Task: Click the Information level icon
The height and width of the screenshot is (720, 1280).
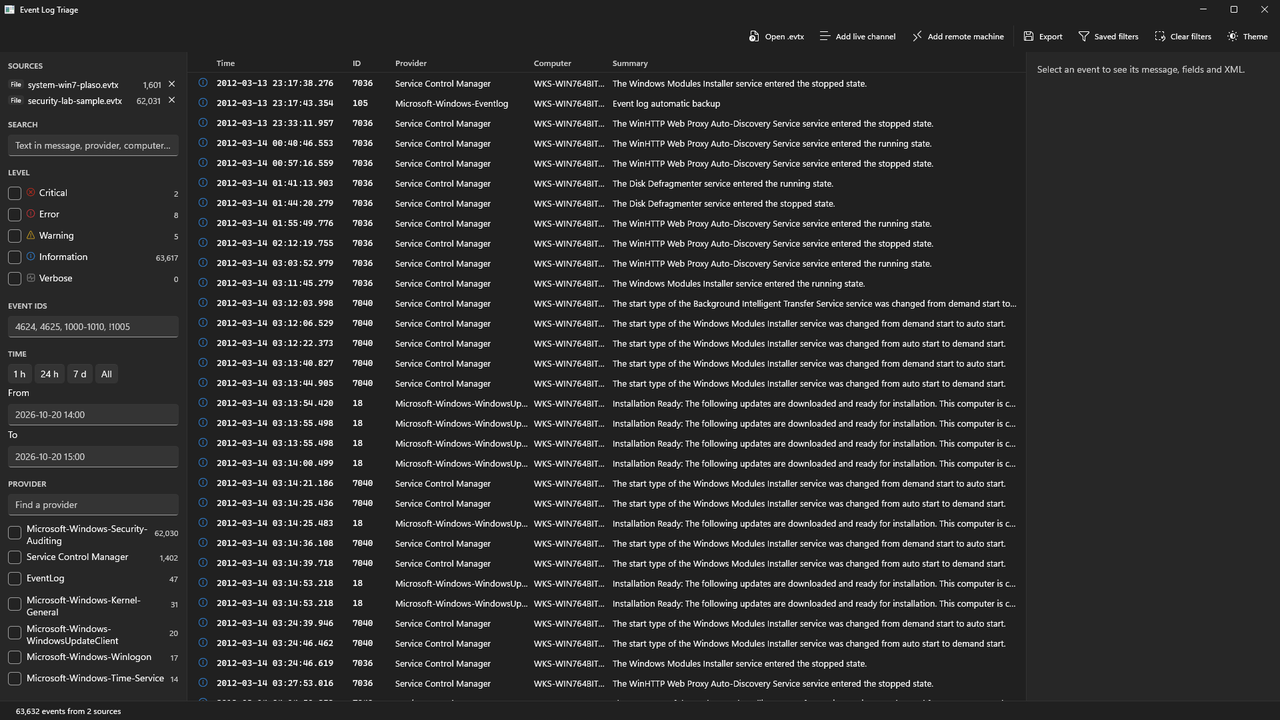Action: [x=31, y=257]
